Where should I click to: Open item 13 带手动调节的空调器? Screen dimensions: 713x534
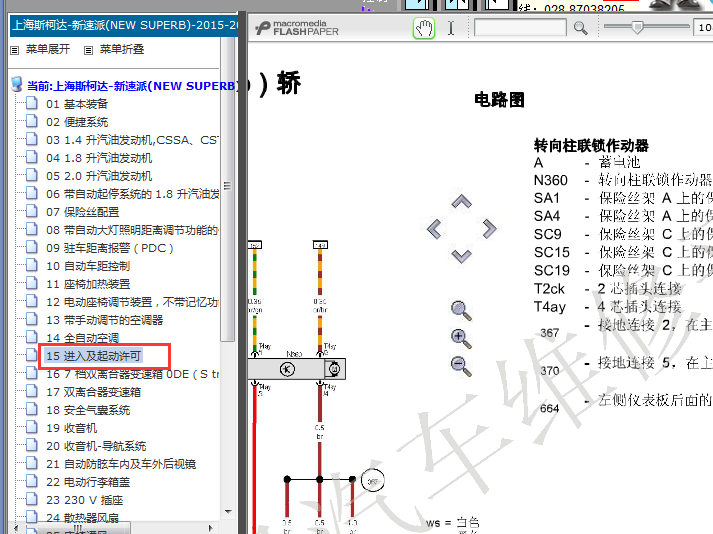[105, 320]
